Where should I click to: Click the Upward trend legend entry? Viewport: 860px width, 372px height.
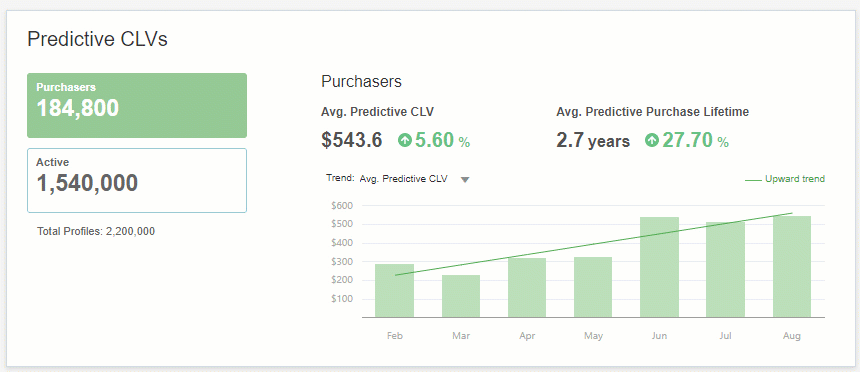pyautogui.click(x=785, y=179)
